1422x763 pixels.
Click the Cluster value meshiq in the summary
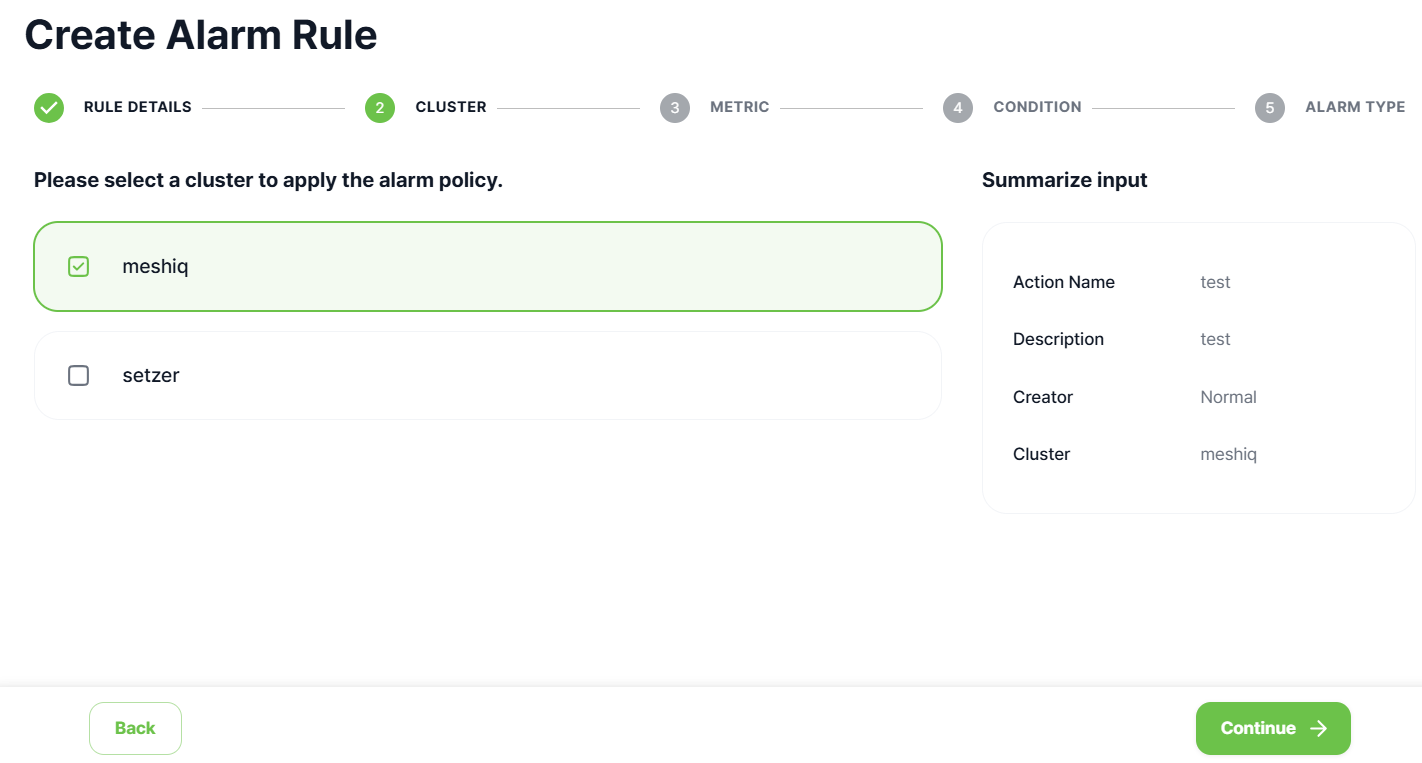pyautogui.click(x=1228, y=454)
